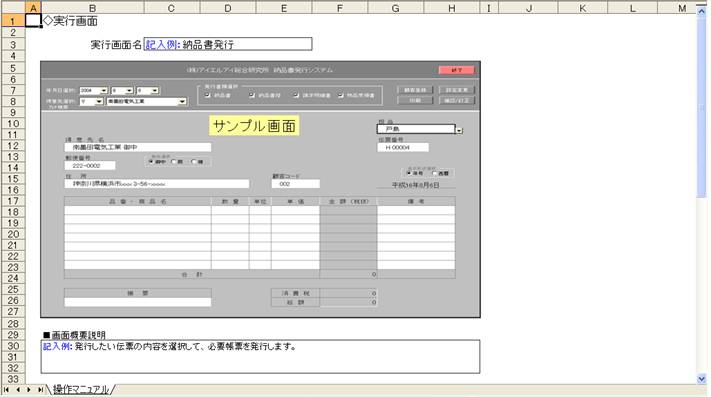Toggle the 納品書控 checkbox
The width and height of the screenshot is (711, 397).
[x=252, y=95]
